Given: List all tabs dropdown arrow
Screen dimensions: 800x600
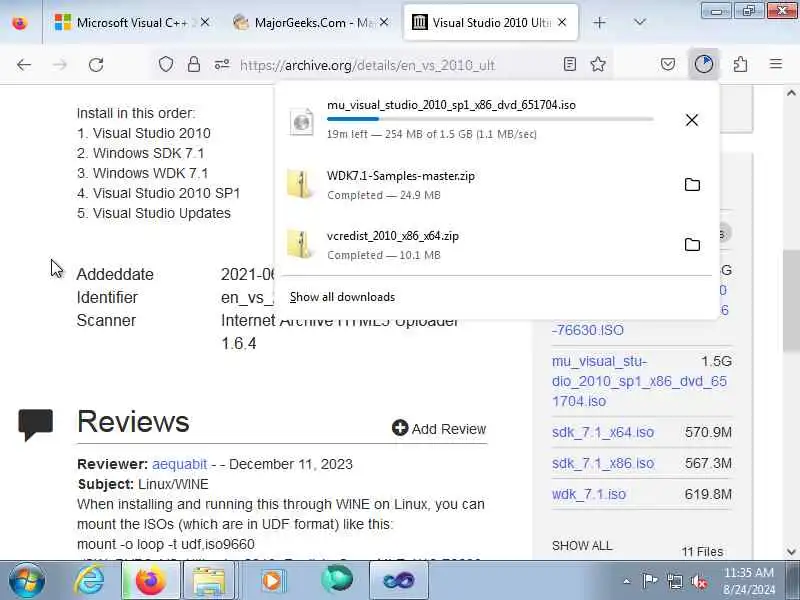Looking at the screenshot, I should (639, 22).
